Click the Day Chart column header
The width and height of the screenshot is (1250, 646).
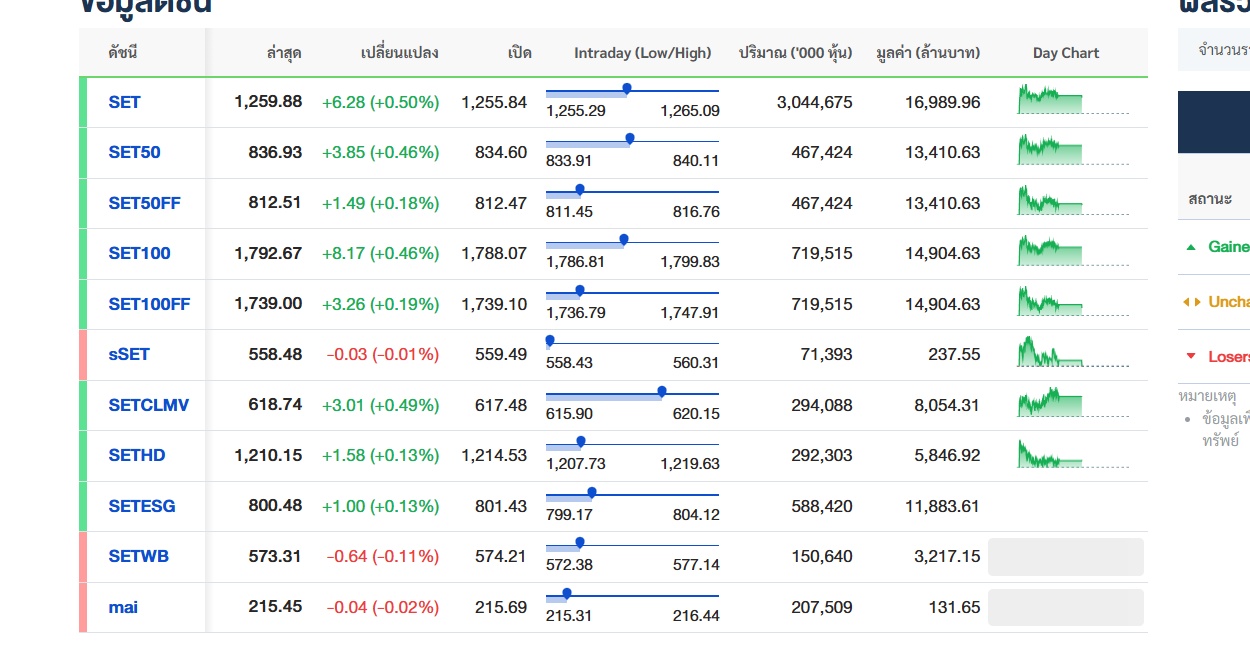coord(1065,53)
